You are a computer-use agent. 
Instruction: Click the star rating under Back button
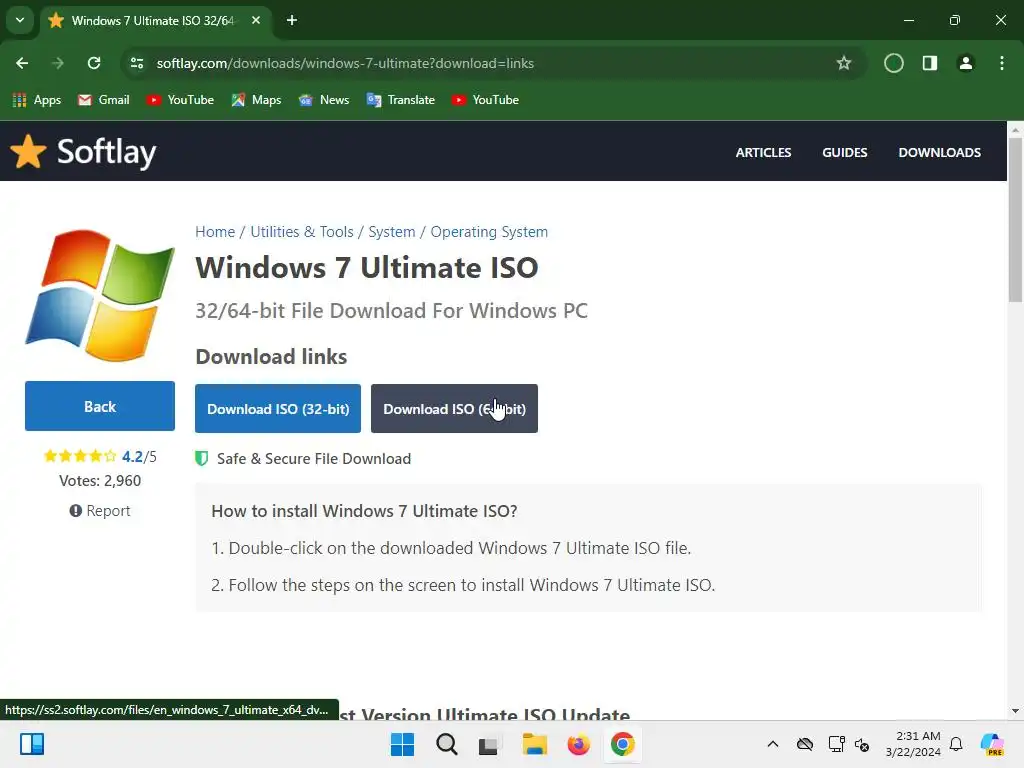click(x=80, y=456)
